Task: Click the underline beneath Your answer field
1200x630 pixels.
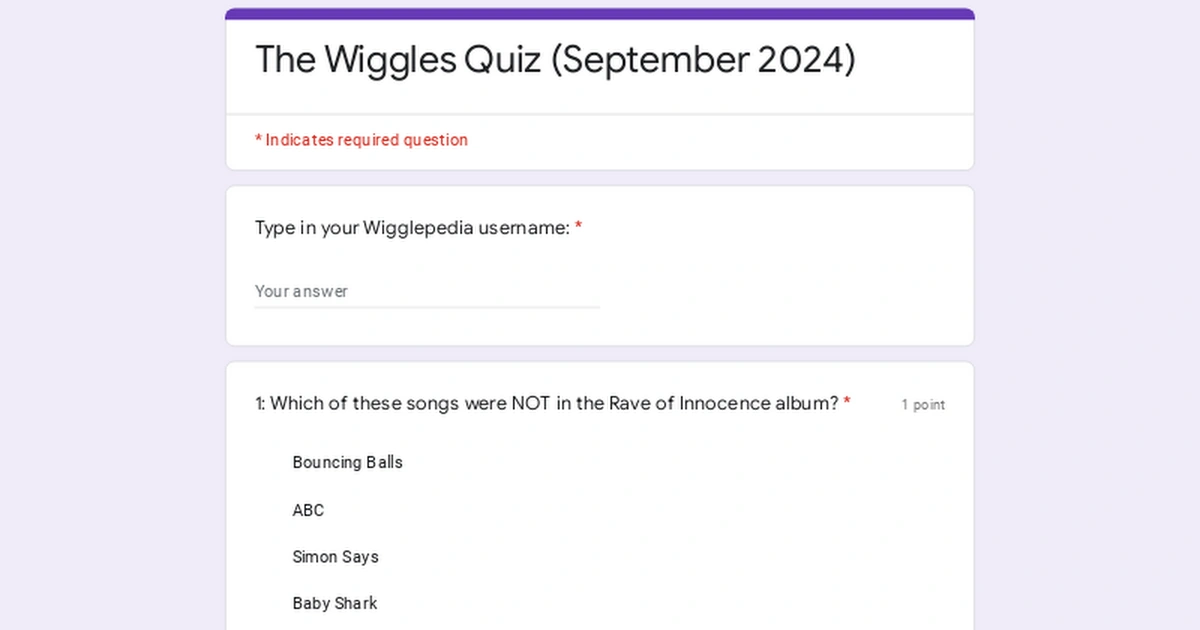Action: point(426,307)
